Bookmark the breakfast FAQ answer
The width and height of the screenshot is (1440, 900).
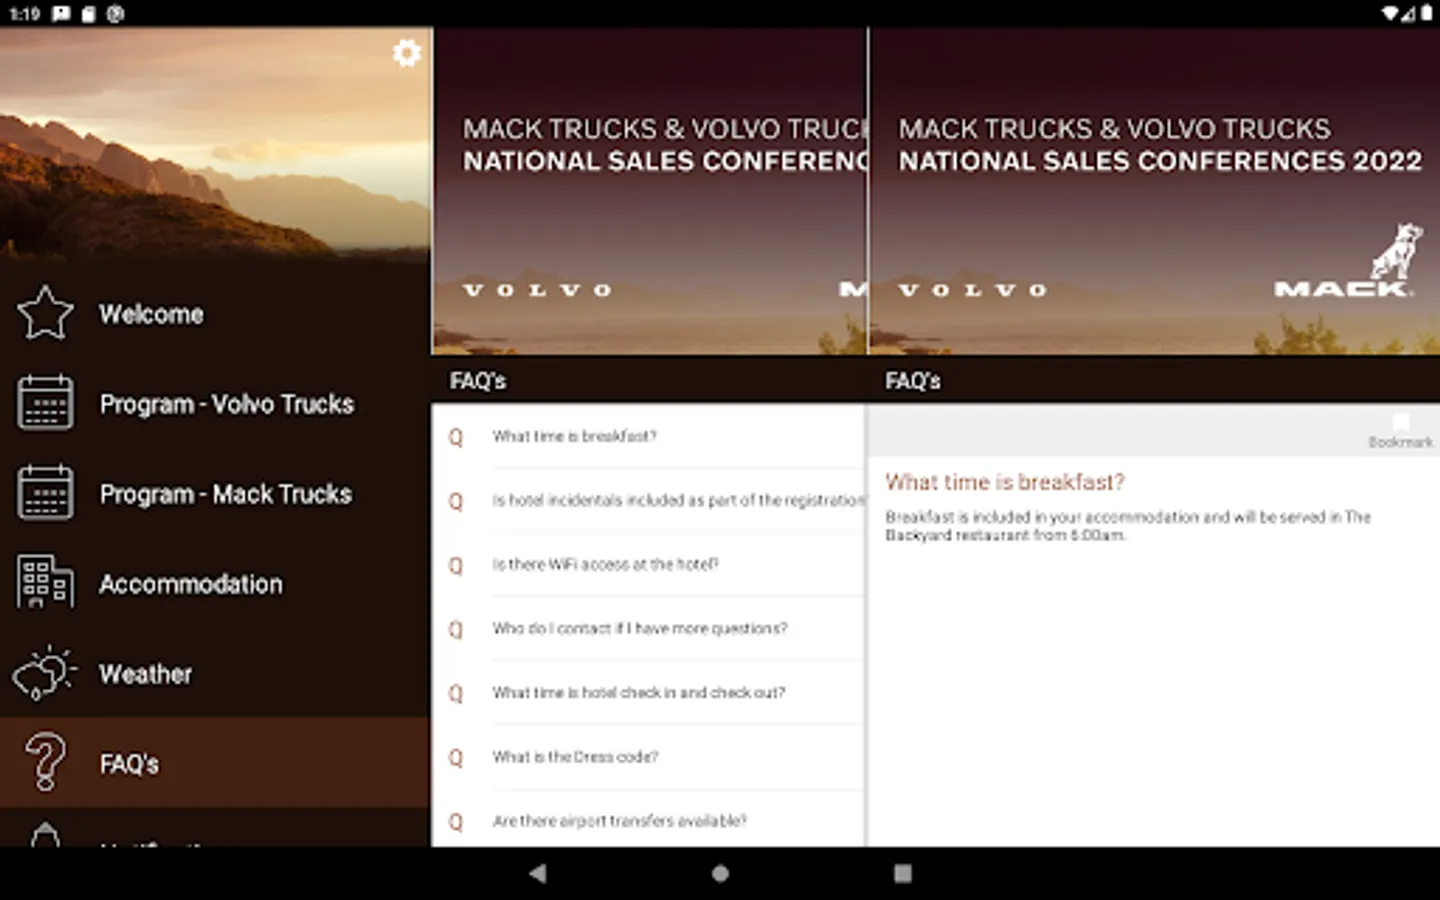pyautogui.click(x=1400, y=431)
